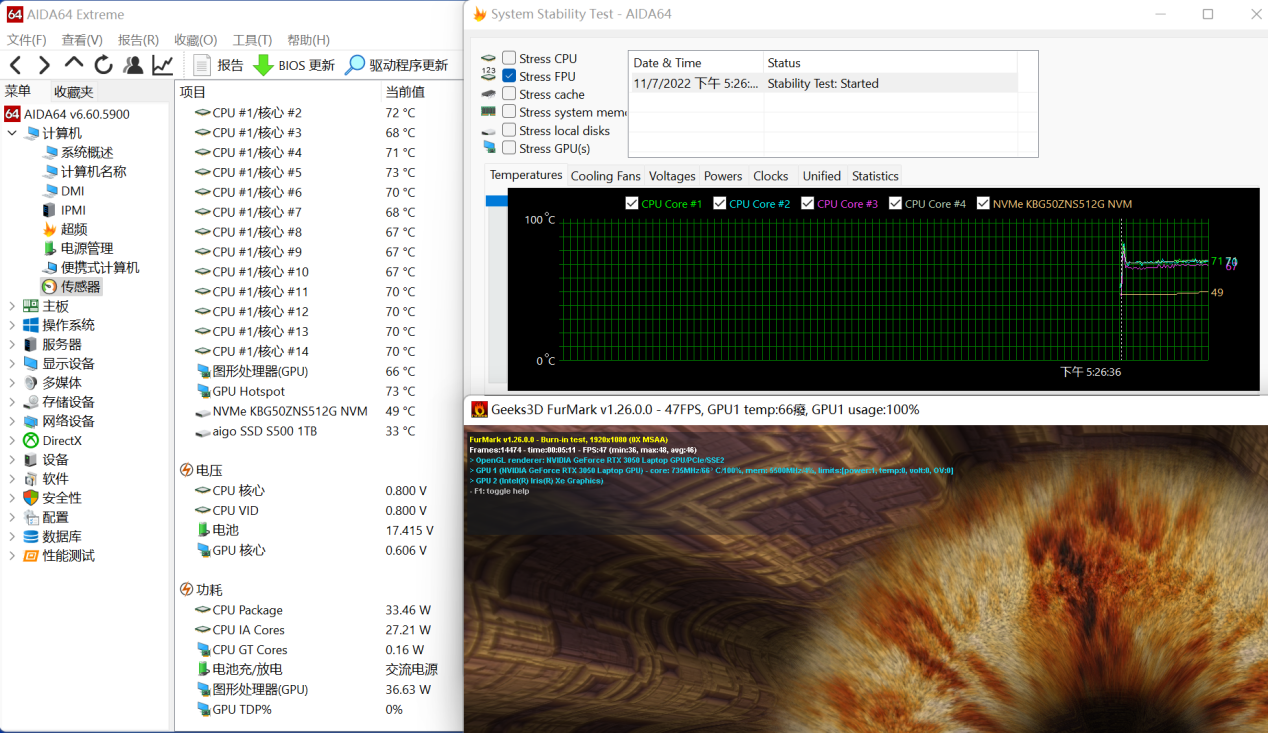Toggle CPU Core #4 graph checkbox
This screenshot has width=1268, height=733.
tap(895, 203)
